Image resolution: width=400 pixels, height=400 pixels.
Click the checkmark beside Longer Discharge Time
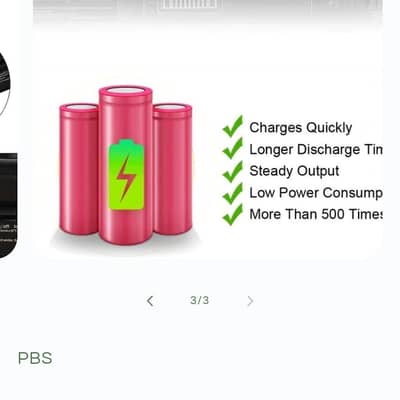click(233, 148)
